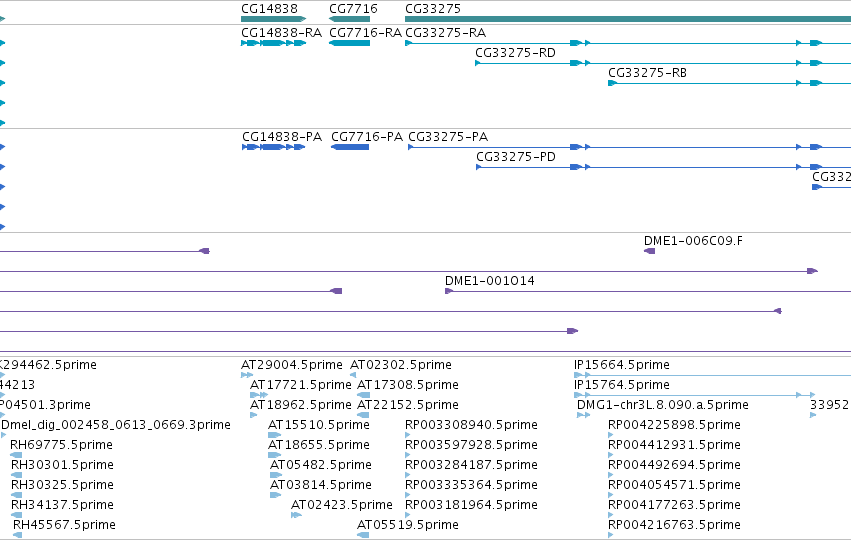Select the Dmel_dig_002458_0613_0669.3prime label

[116, 425]
